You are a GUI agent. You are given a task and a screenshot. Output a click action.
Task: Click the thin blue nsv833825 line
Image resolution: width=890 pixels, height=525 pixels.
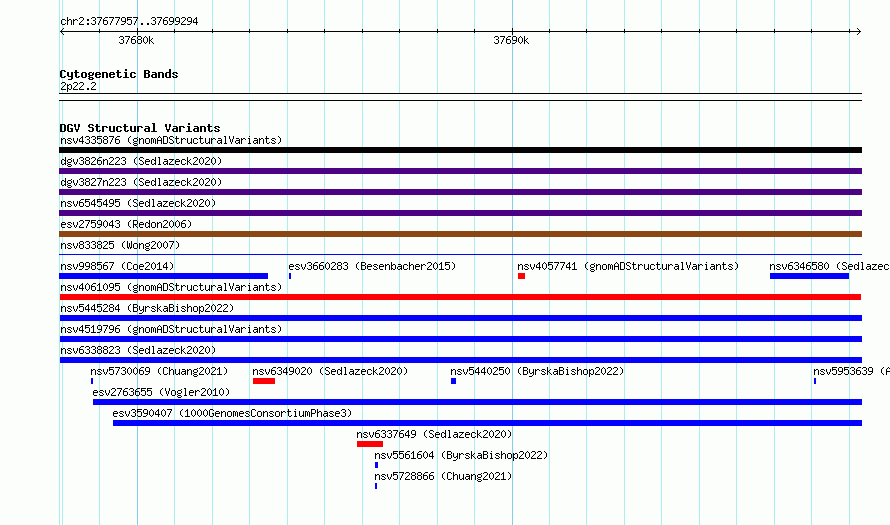460,255
